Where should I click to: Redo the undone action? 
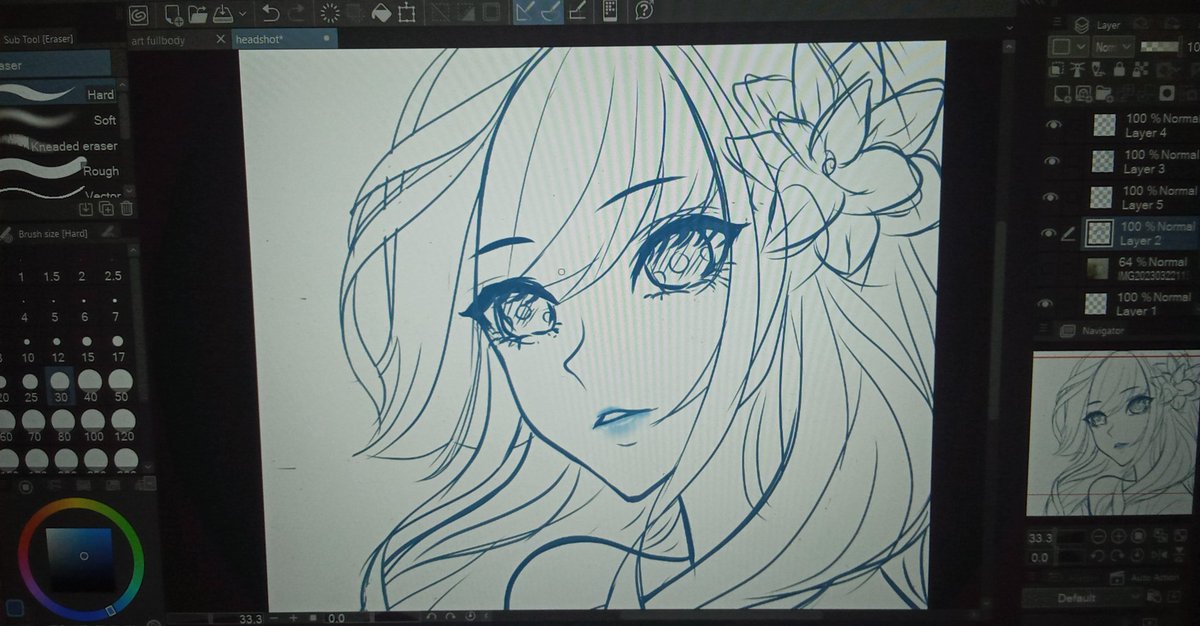point(296,13)
